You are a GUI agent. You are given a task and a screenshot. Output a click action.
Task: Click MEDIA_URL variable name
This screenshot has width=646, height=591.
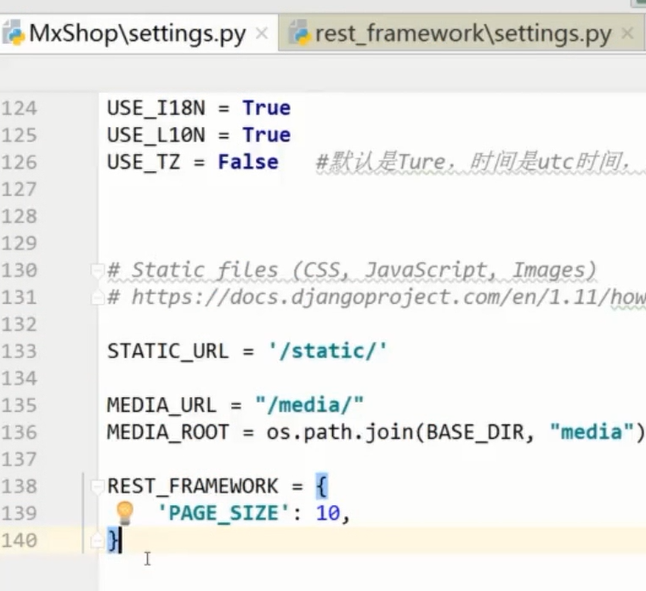(162, 405)
